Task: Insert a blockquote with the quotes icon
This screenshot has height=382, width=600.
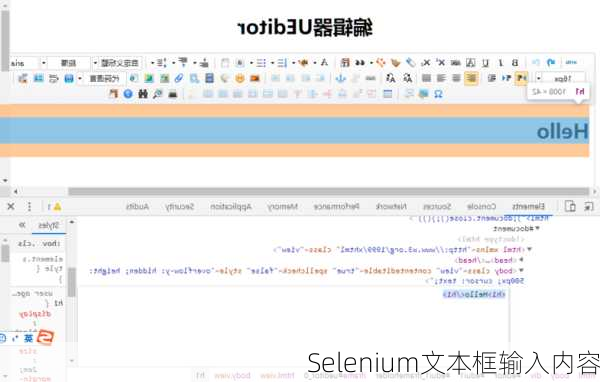Action: click(360, 62)
